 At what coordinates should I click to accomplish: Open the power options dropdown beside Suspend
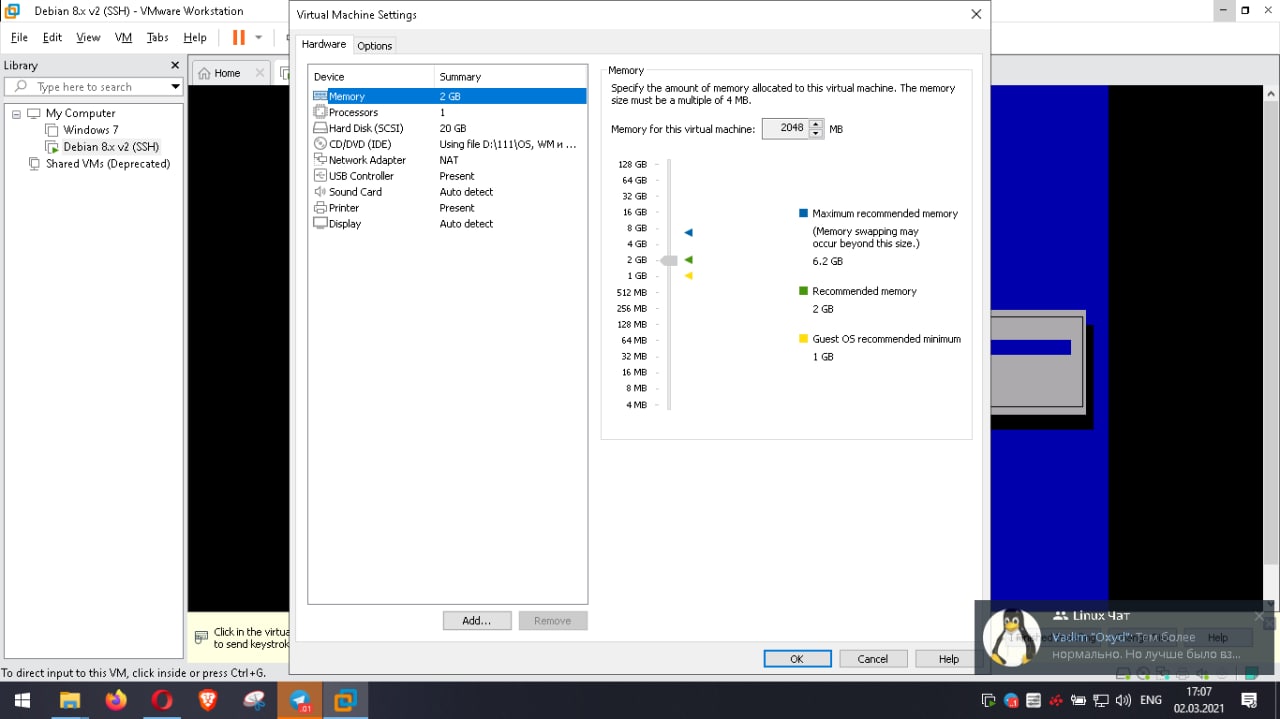tap(258, 37)
